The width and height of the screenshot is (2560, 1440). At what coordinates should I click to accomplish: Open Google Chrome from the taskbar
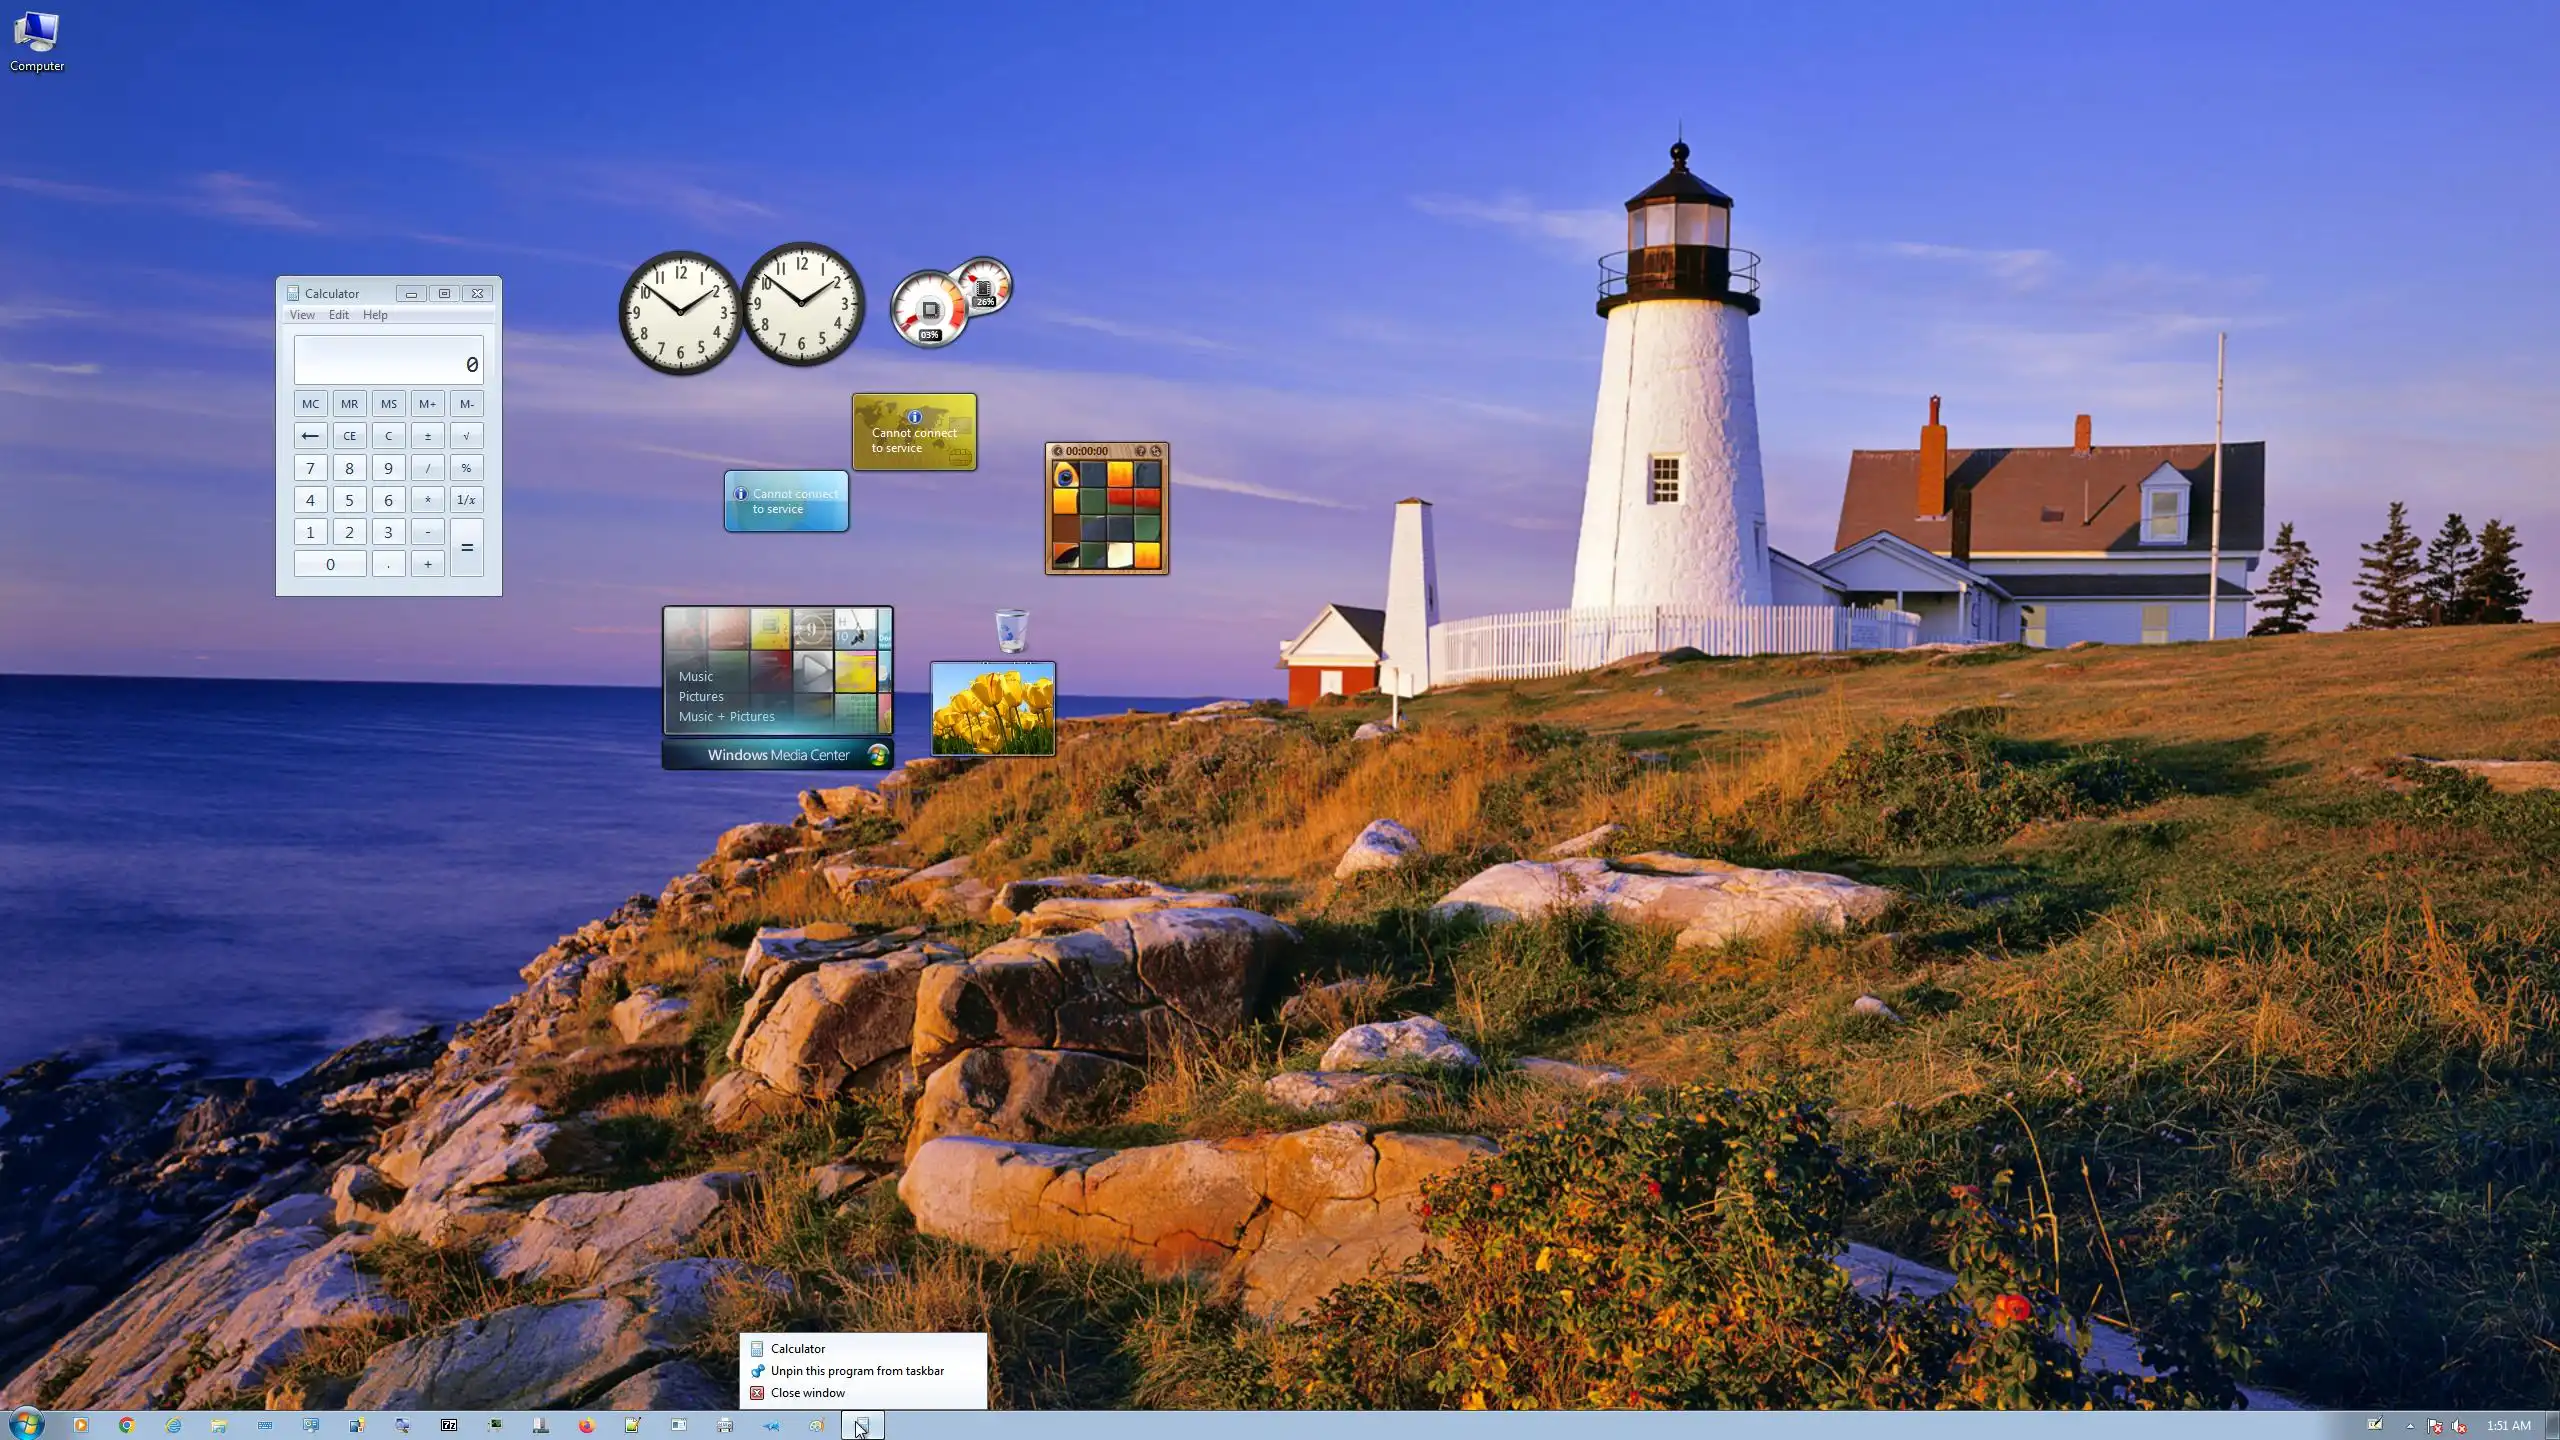pos(126,1425)
